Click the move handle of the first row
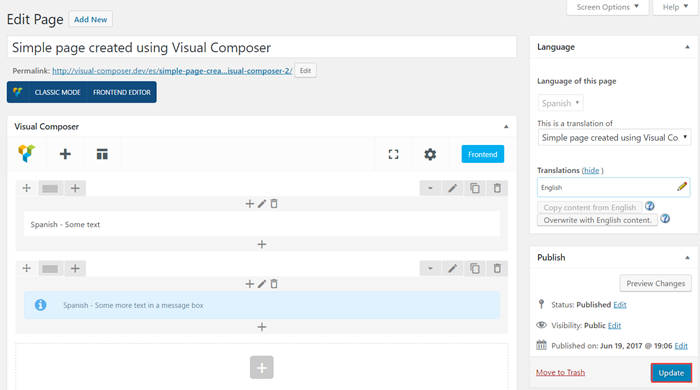Image resolution: width=700 pixels, height=390 pixels. (27, 188)
